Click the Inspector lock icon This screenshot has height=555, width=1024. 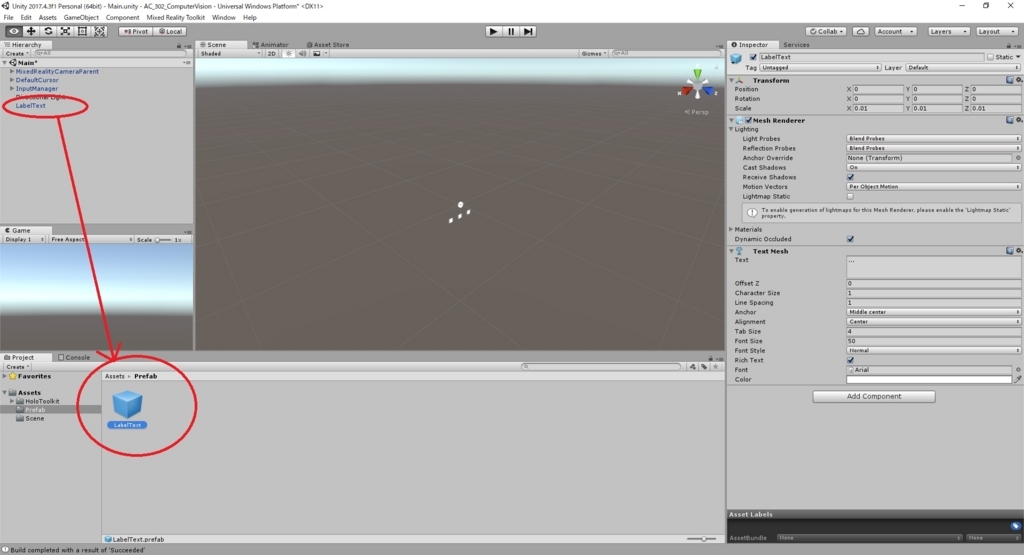pos(1008,46)
